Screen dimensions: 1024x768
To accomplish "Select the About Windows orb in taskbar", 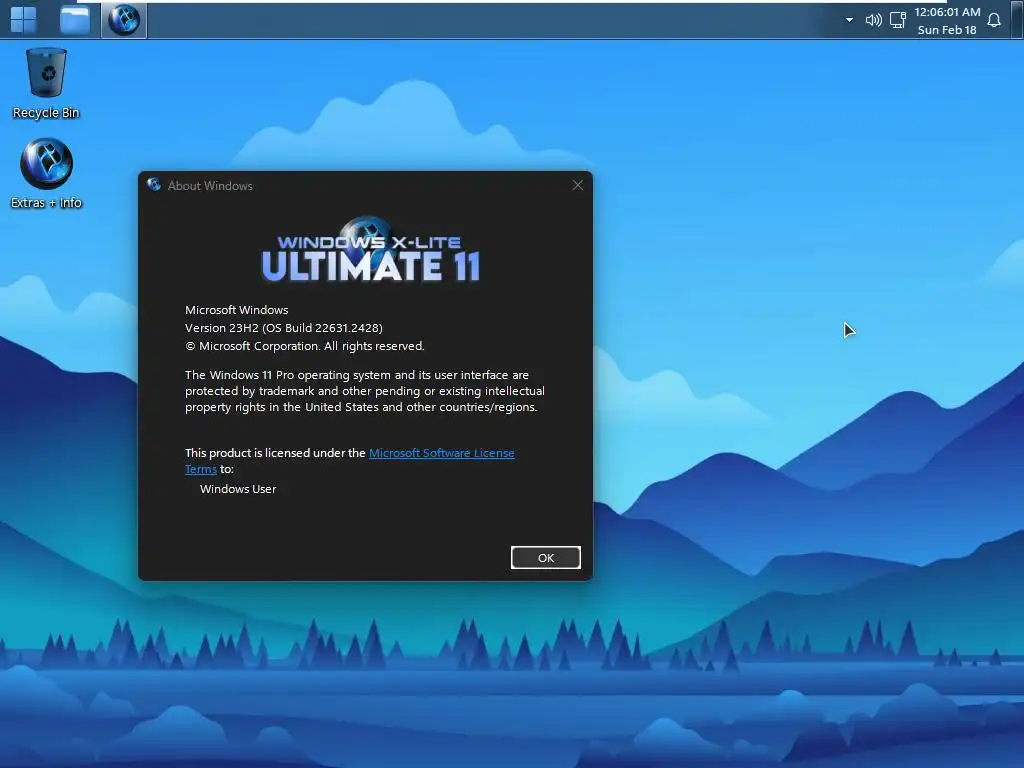I will pyautogui.click(x=124, y=20).
